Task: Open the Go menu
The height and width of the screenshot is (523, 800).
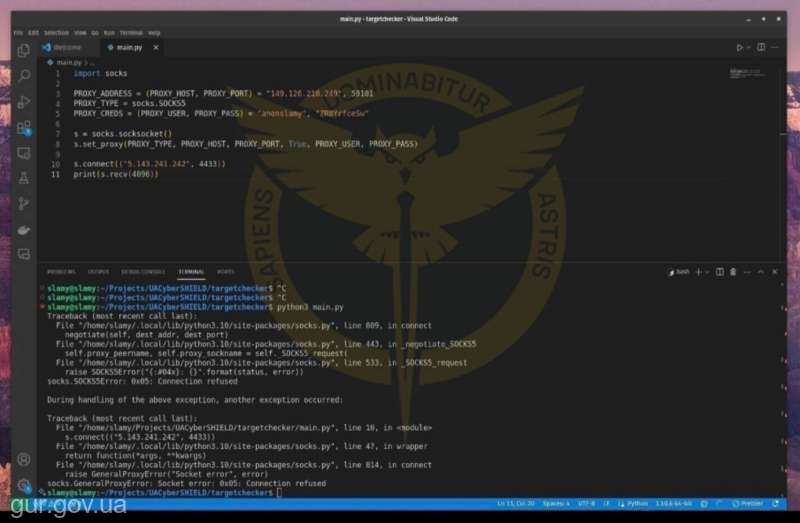Action: pos(95,33)
